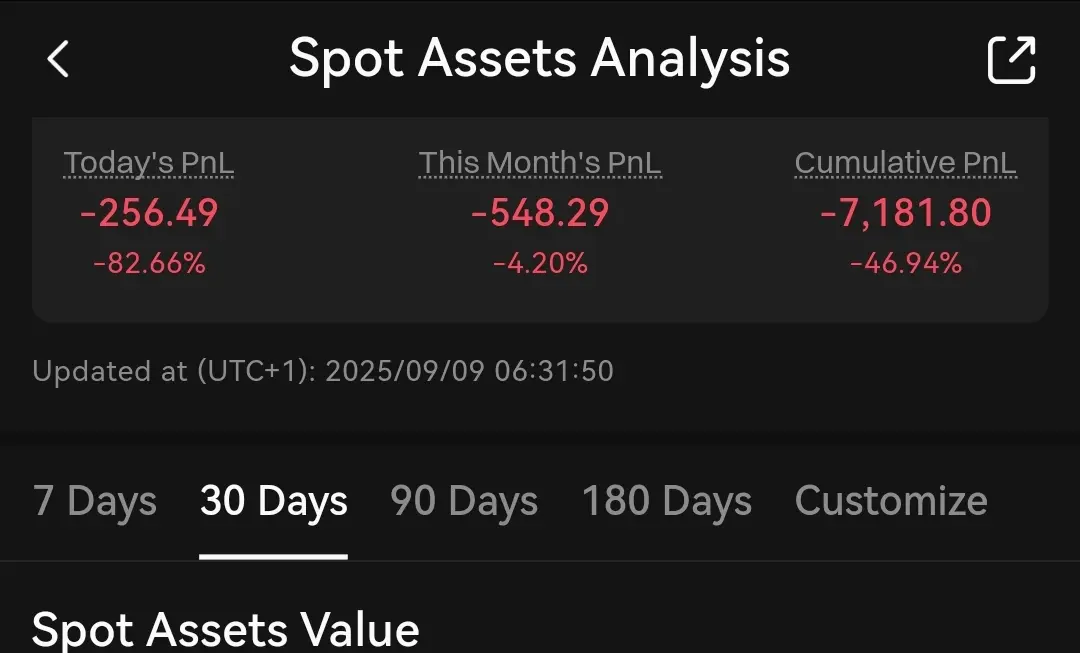Tap the Cumulative PnL label
Screen dimensions: 1080x653
tap(905, 163)
